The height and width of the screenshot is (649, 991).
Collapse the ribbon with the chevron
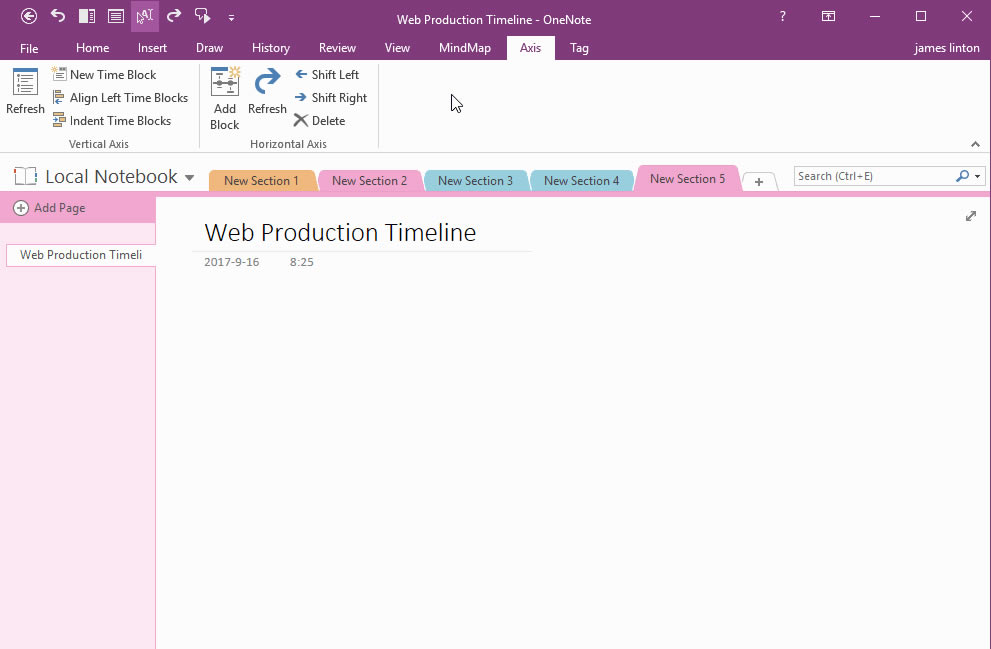click(975, 143)
